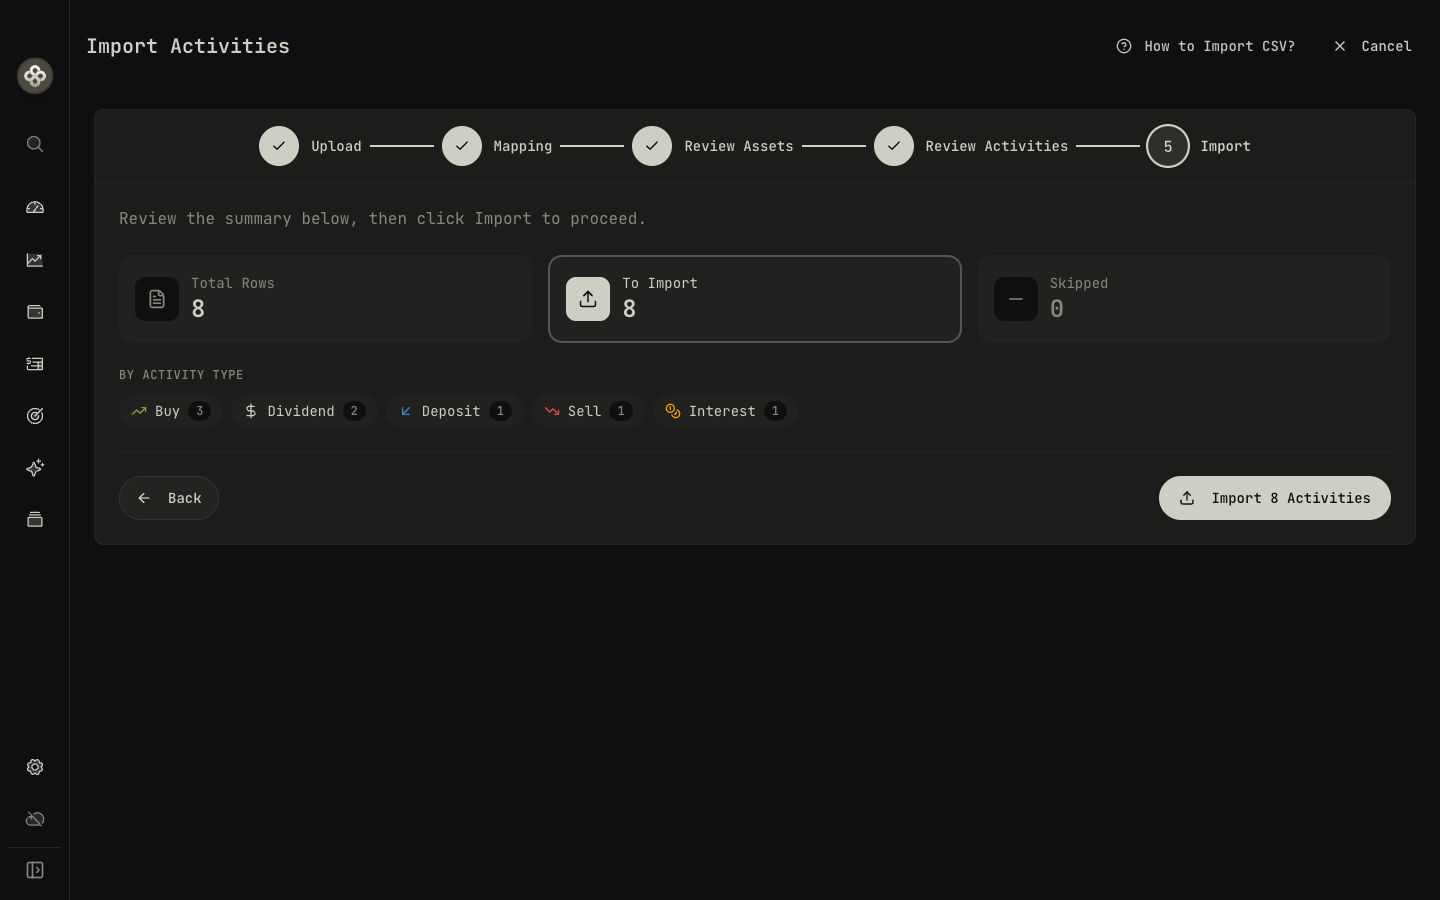Go to the Review Activities step
This screenshot has width=1440, height=900.
pyautogui.click(x=971, y=146)
